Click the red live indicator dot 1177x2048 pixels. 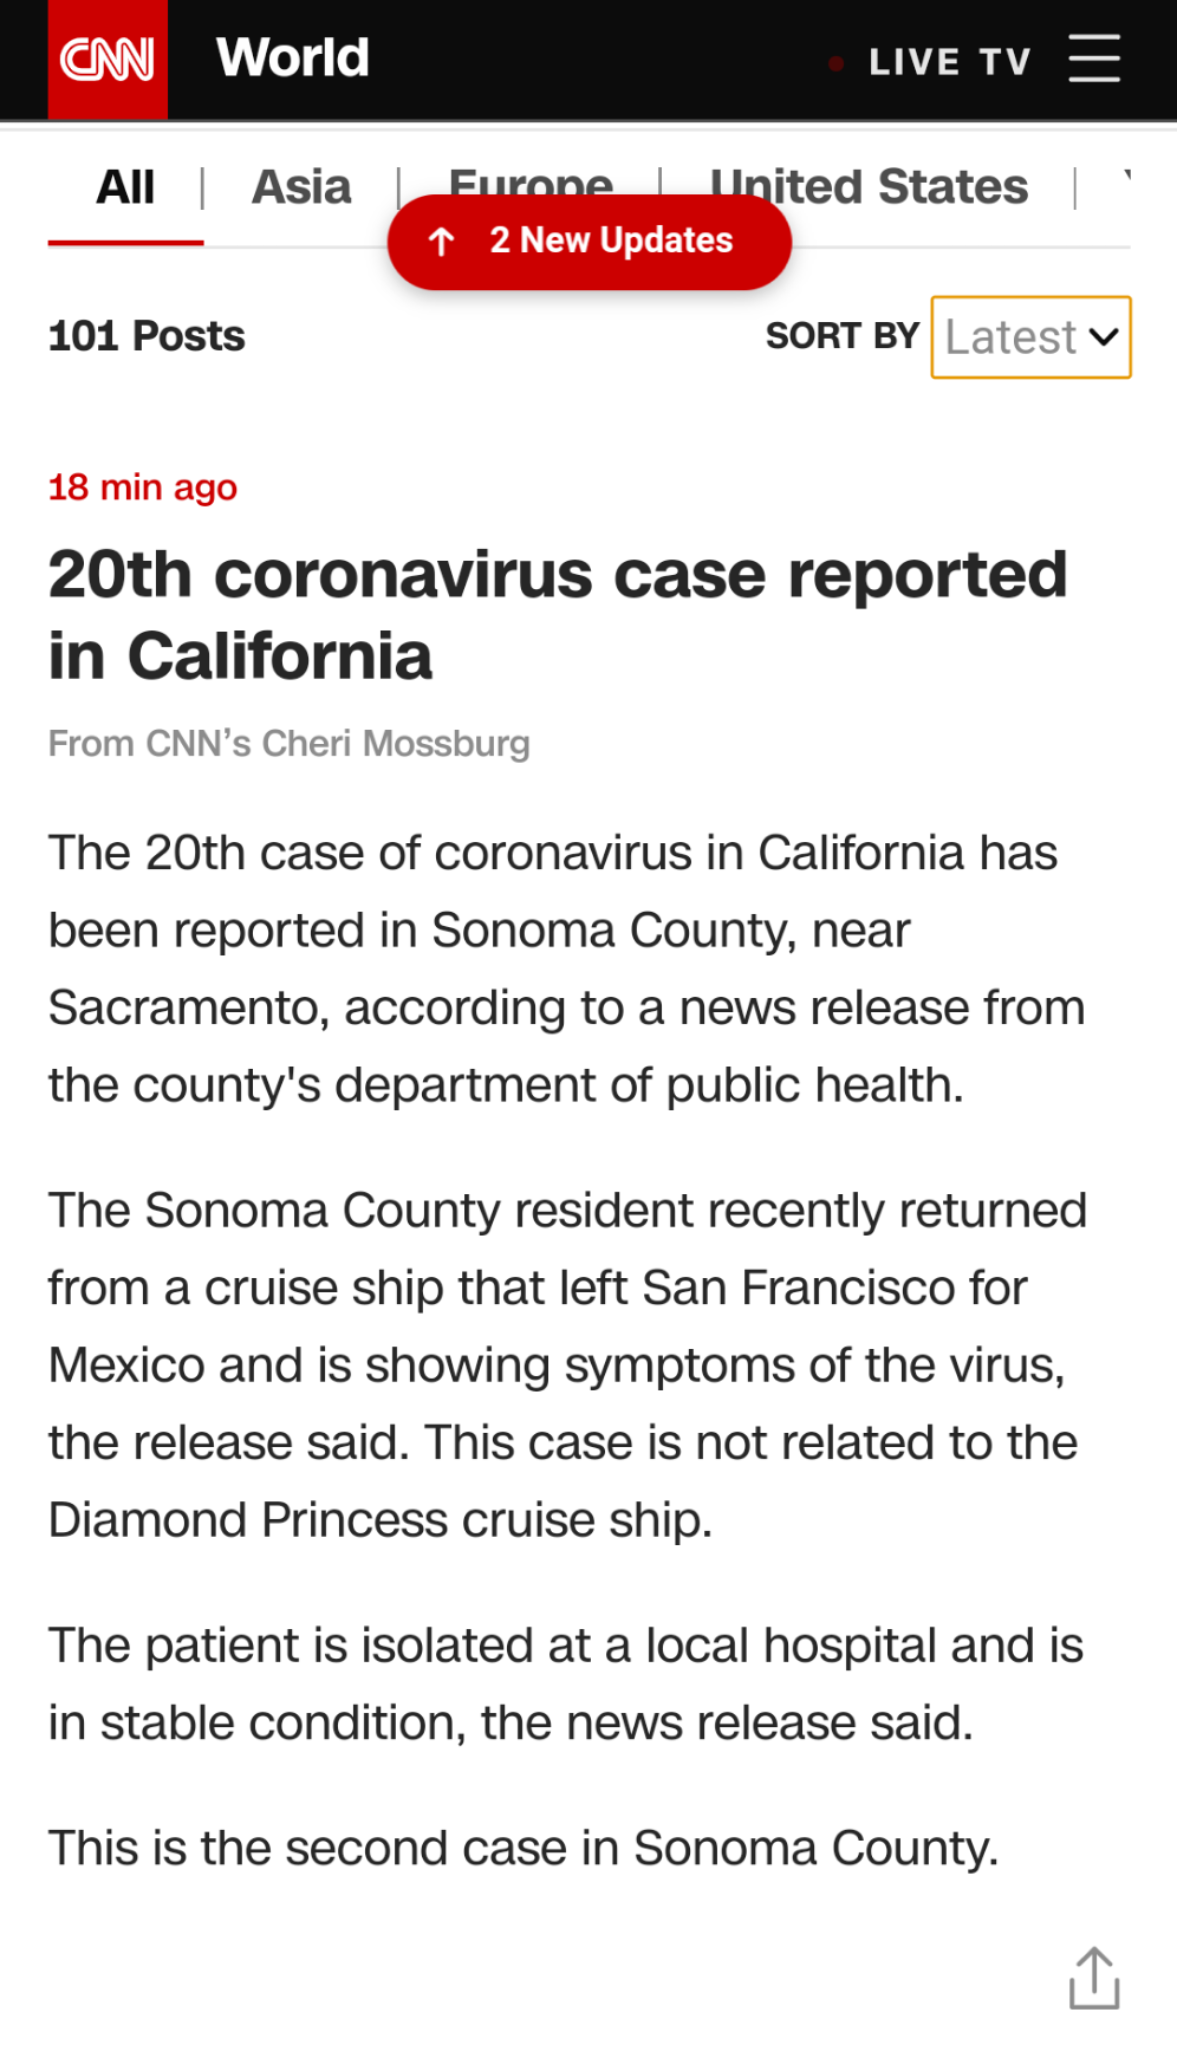coord(836,64)
